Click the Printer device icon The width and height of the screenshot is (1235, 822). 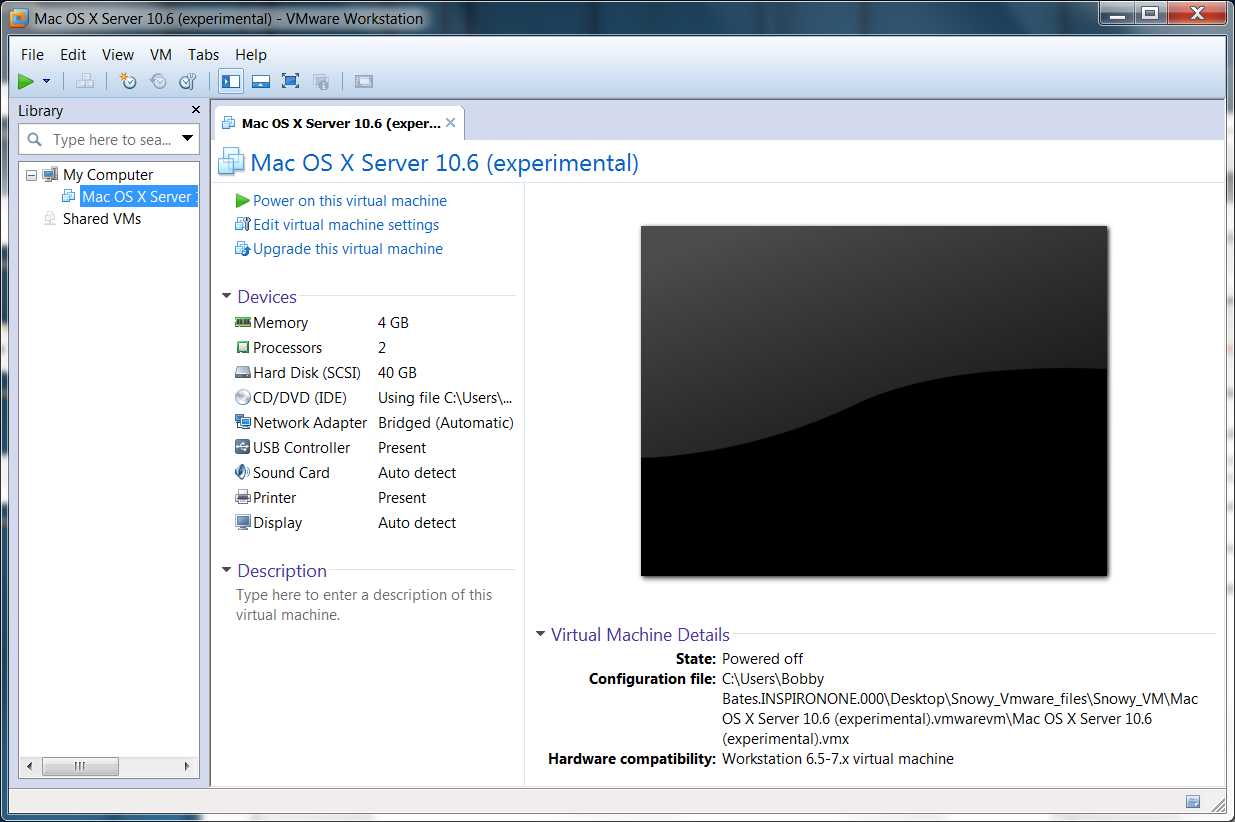[243, 497]
